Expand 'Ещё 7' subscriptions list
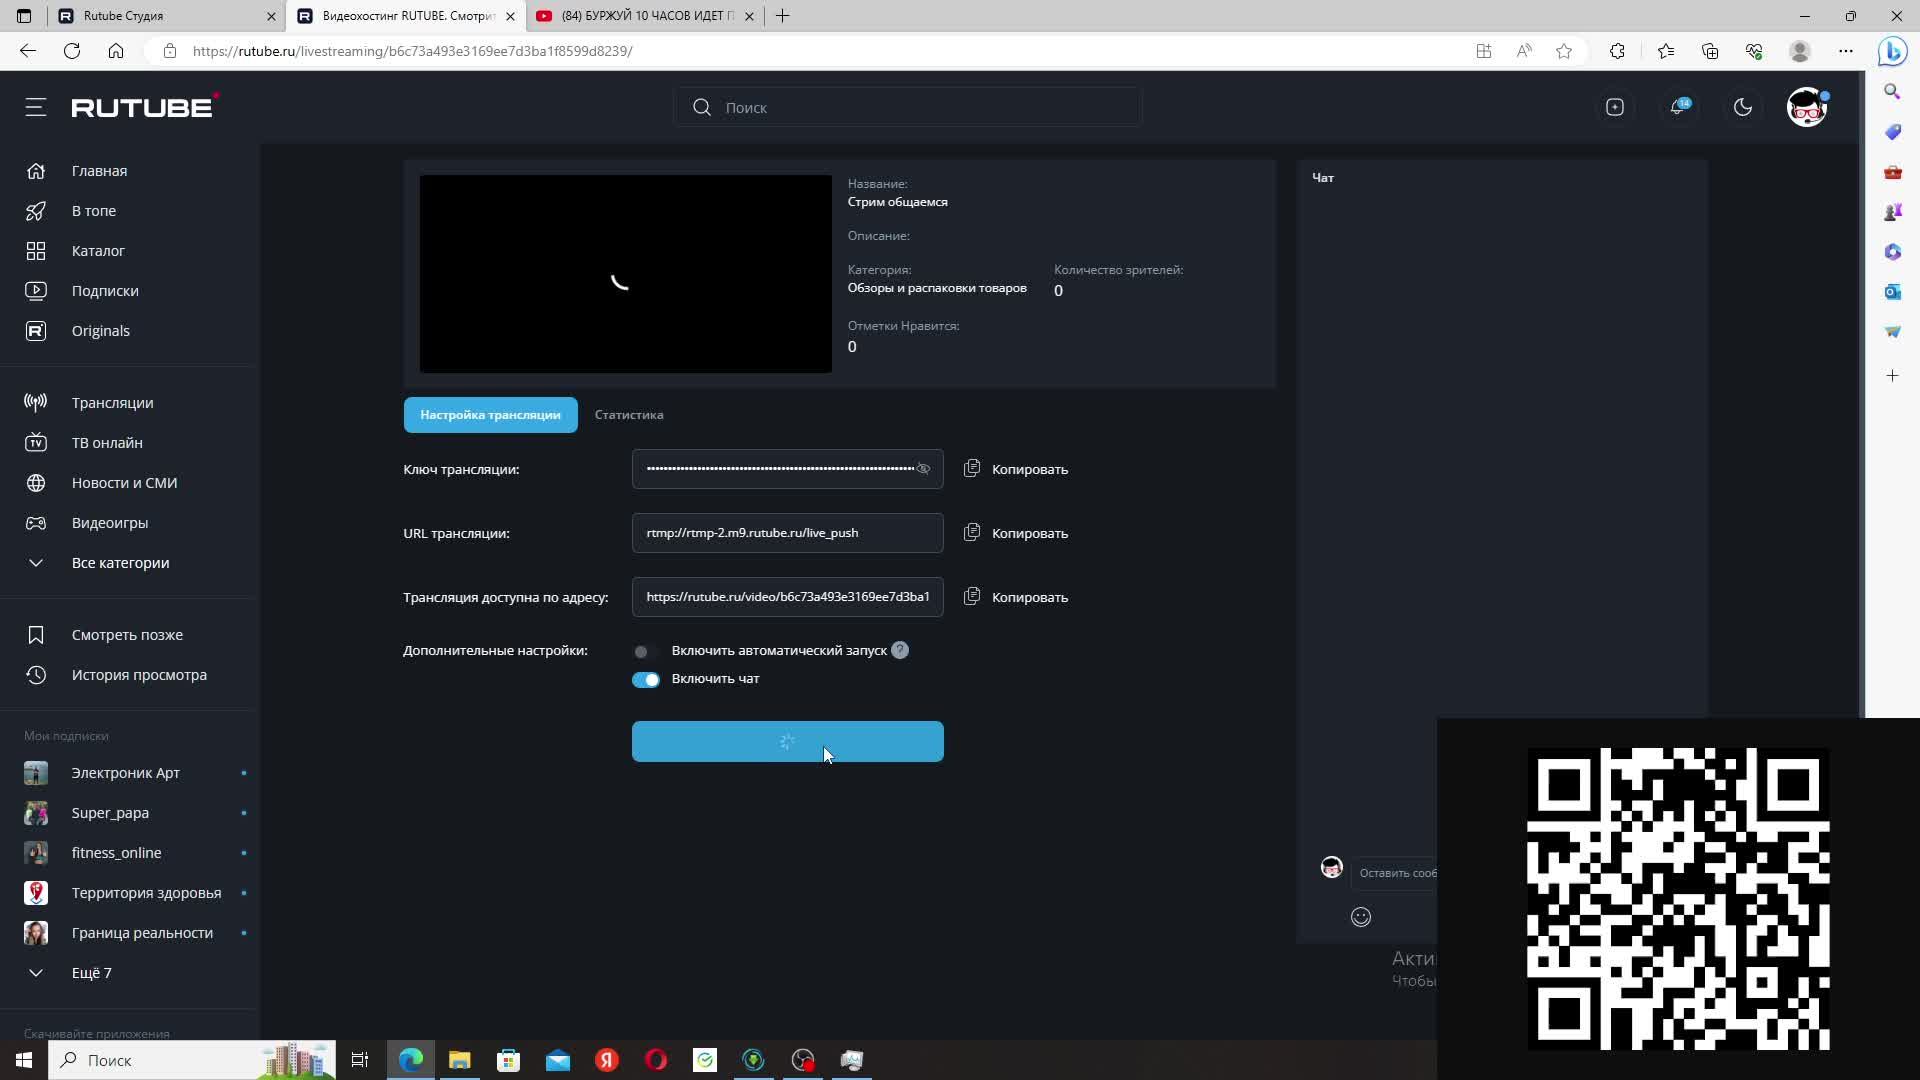The height and width of the screenshot is (1080, 1920). (90, 973)
